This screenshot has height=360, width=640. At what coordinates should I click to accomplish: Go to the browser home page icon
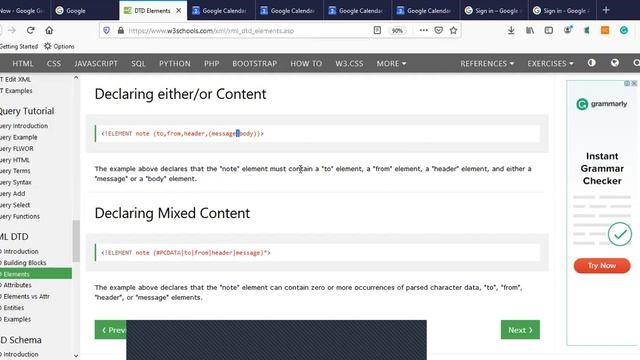(x=49, y=30)
